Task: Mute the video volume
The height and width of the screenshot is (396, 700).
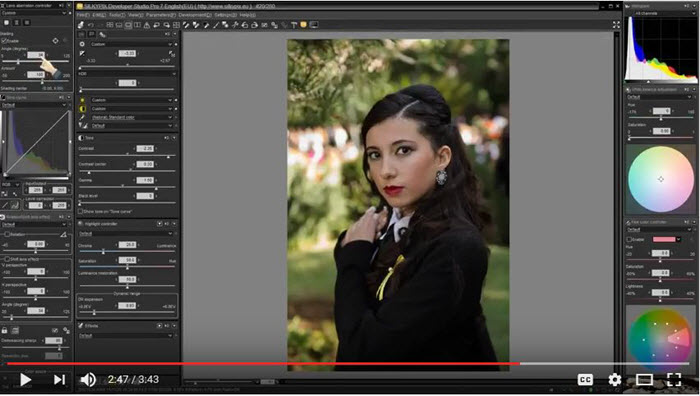Action: (88, 379)
